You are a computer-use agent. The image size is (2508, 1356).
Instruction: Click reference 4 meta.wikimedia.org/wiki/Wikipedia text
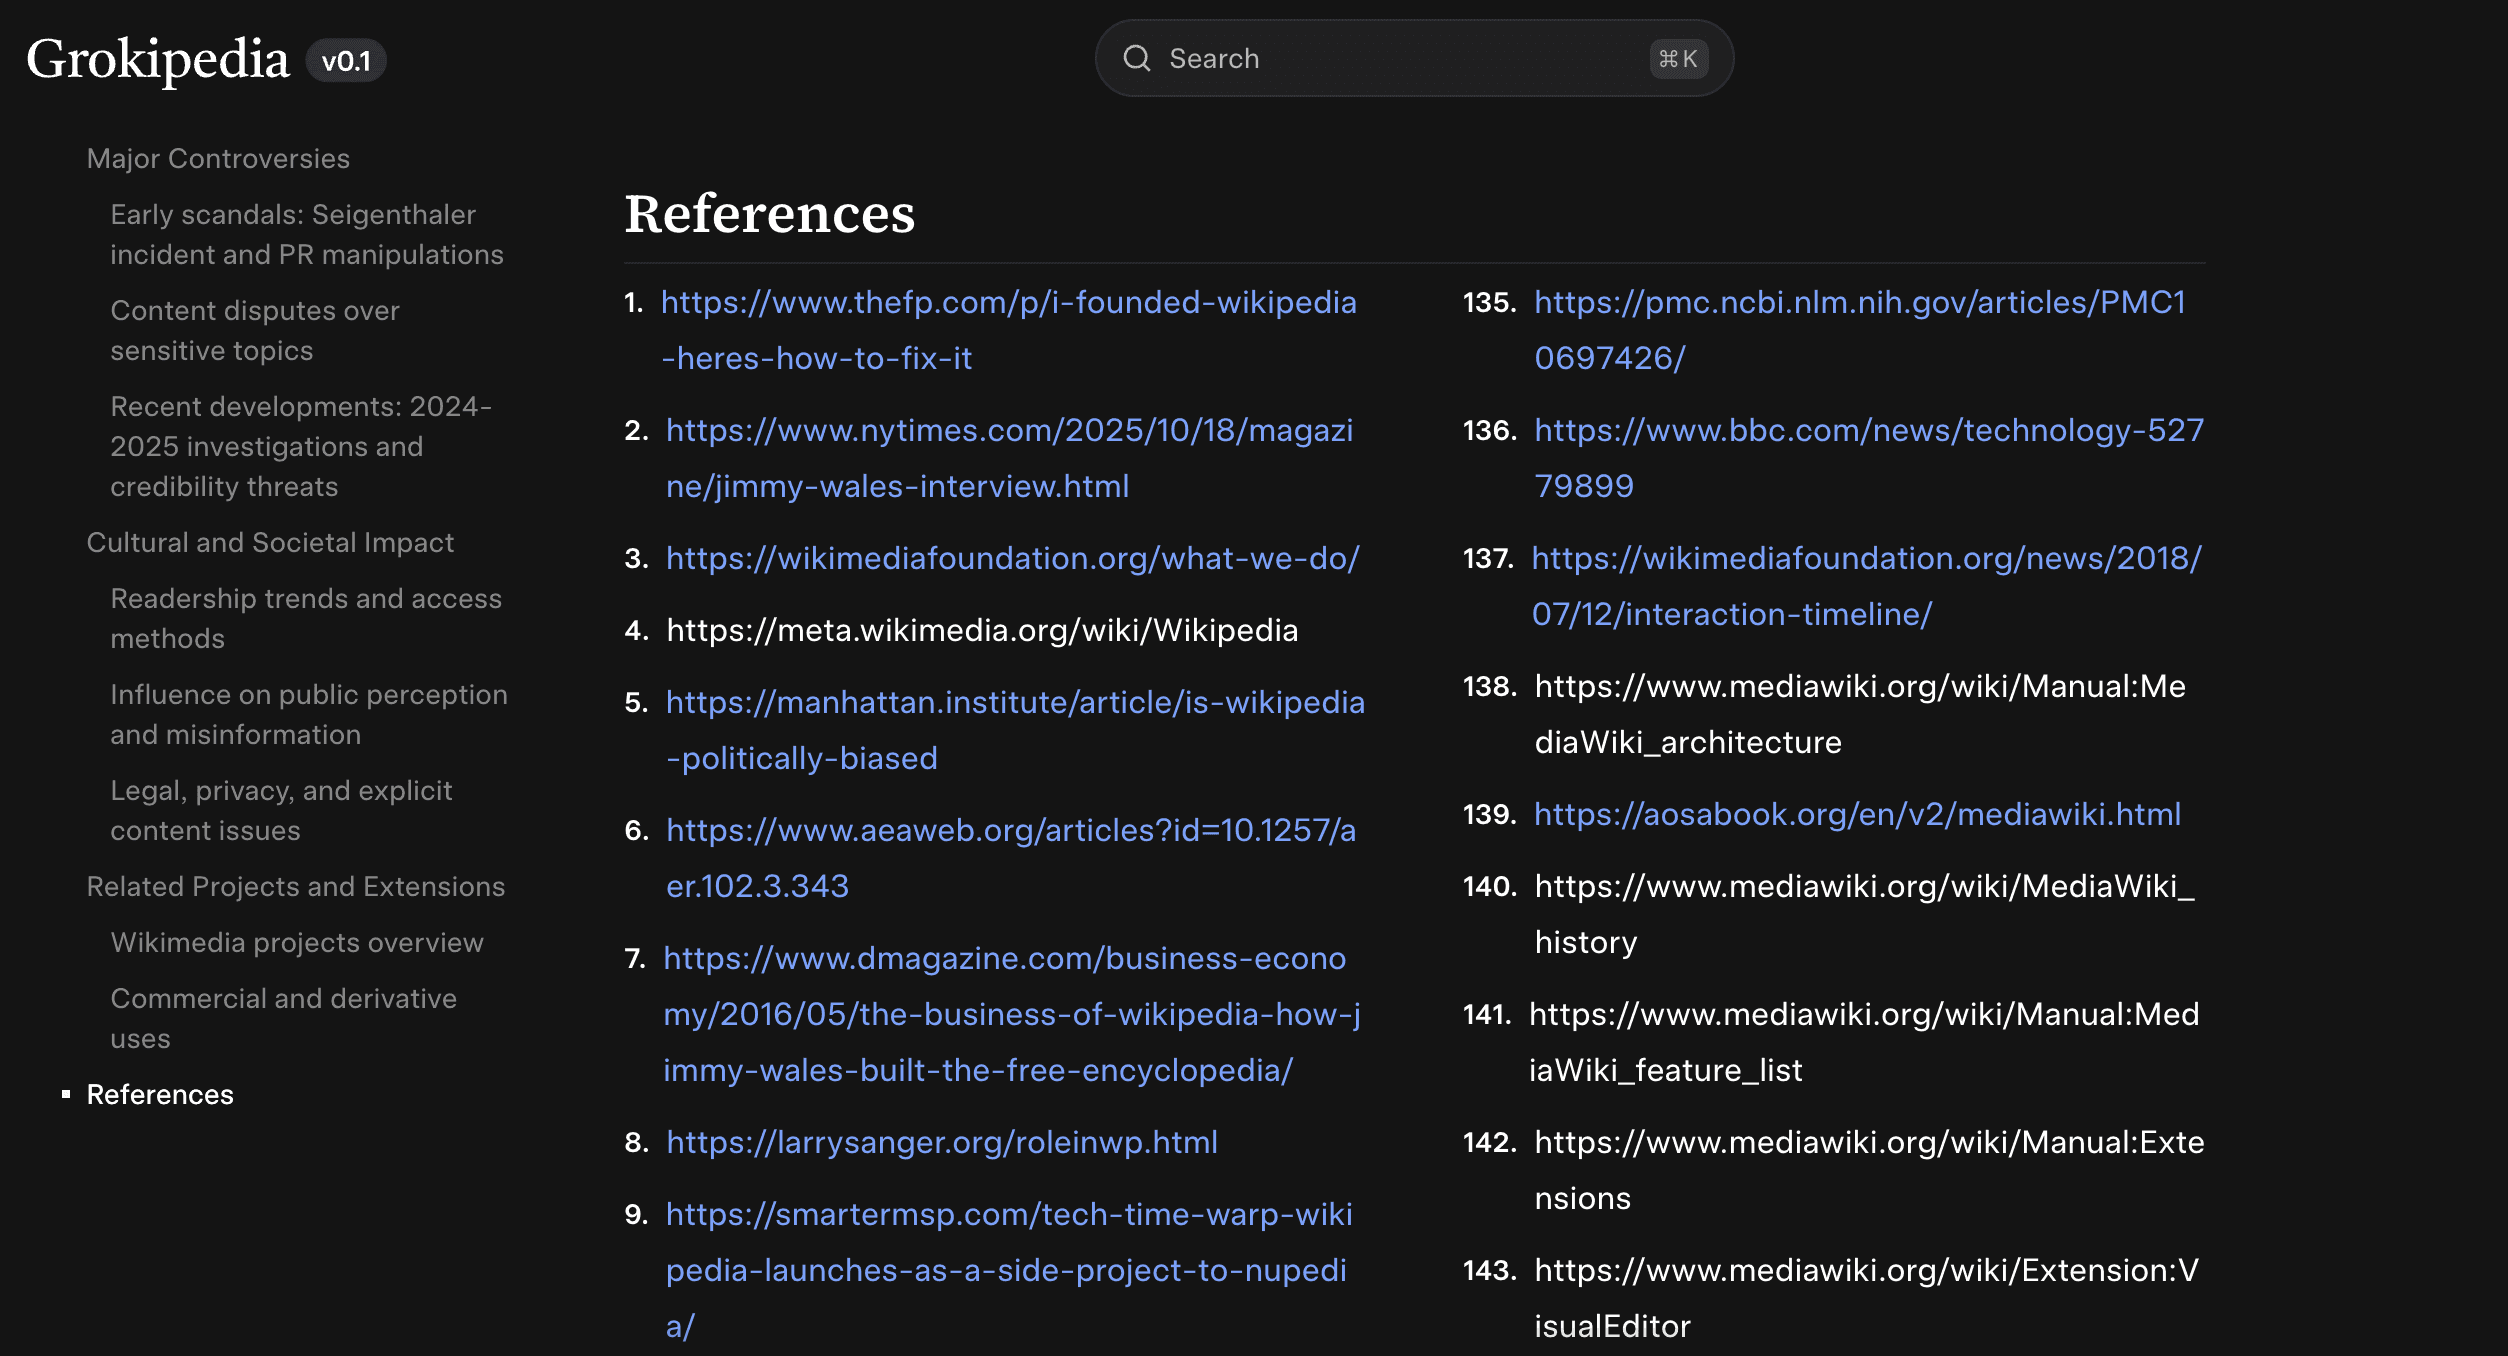coord(982,630)
